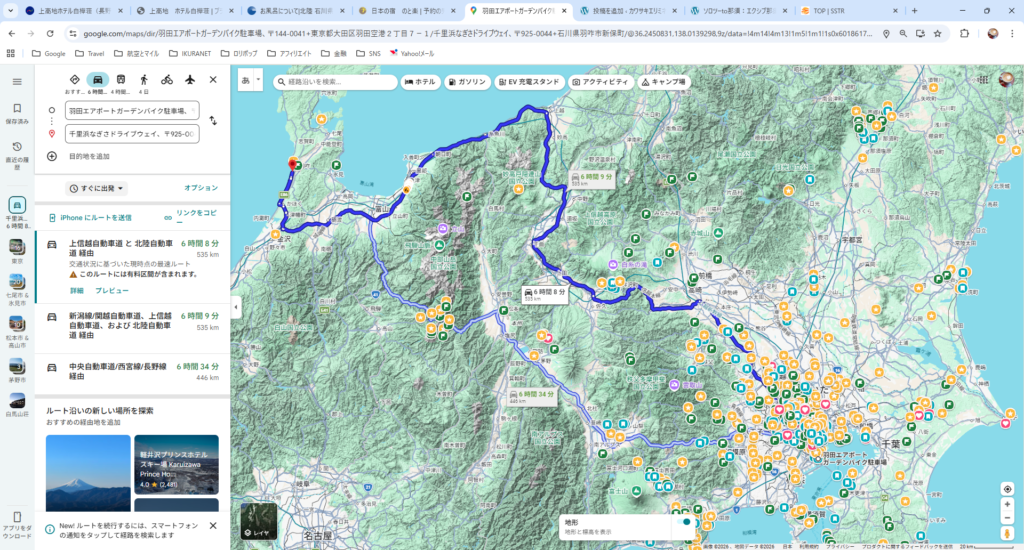1024x550 pixels.
Task: Click the zoom in plus button on map
Action: (1007, 504)
